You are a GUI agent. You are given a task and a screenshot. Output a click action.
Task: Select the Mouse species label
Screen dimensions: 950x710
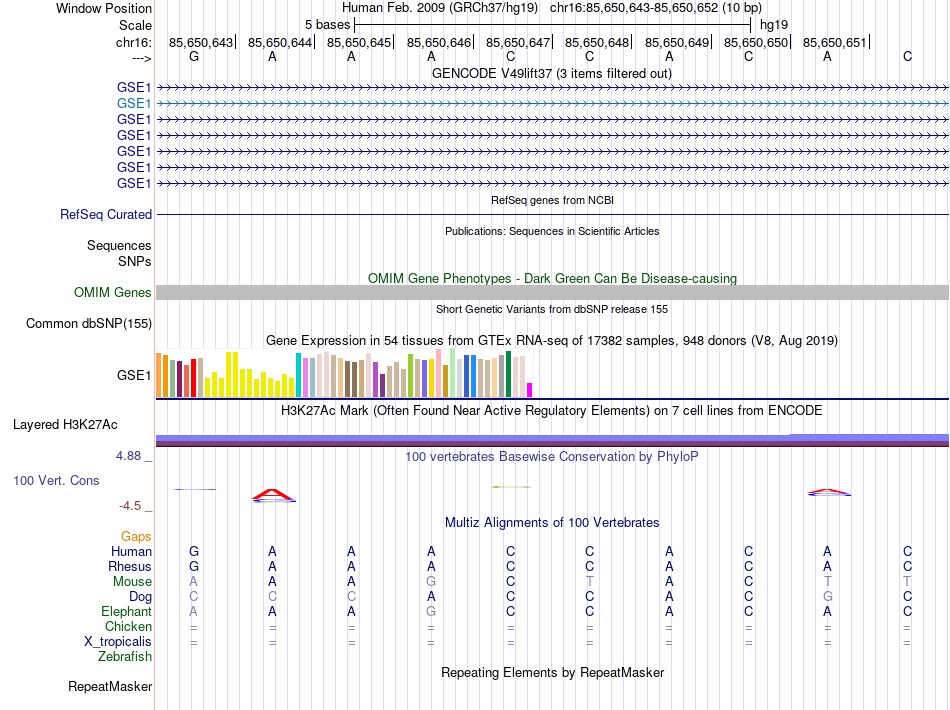point(132,582)
